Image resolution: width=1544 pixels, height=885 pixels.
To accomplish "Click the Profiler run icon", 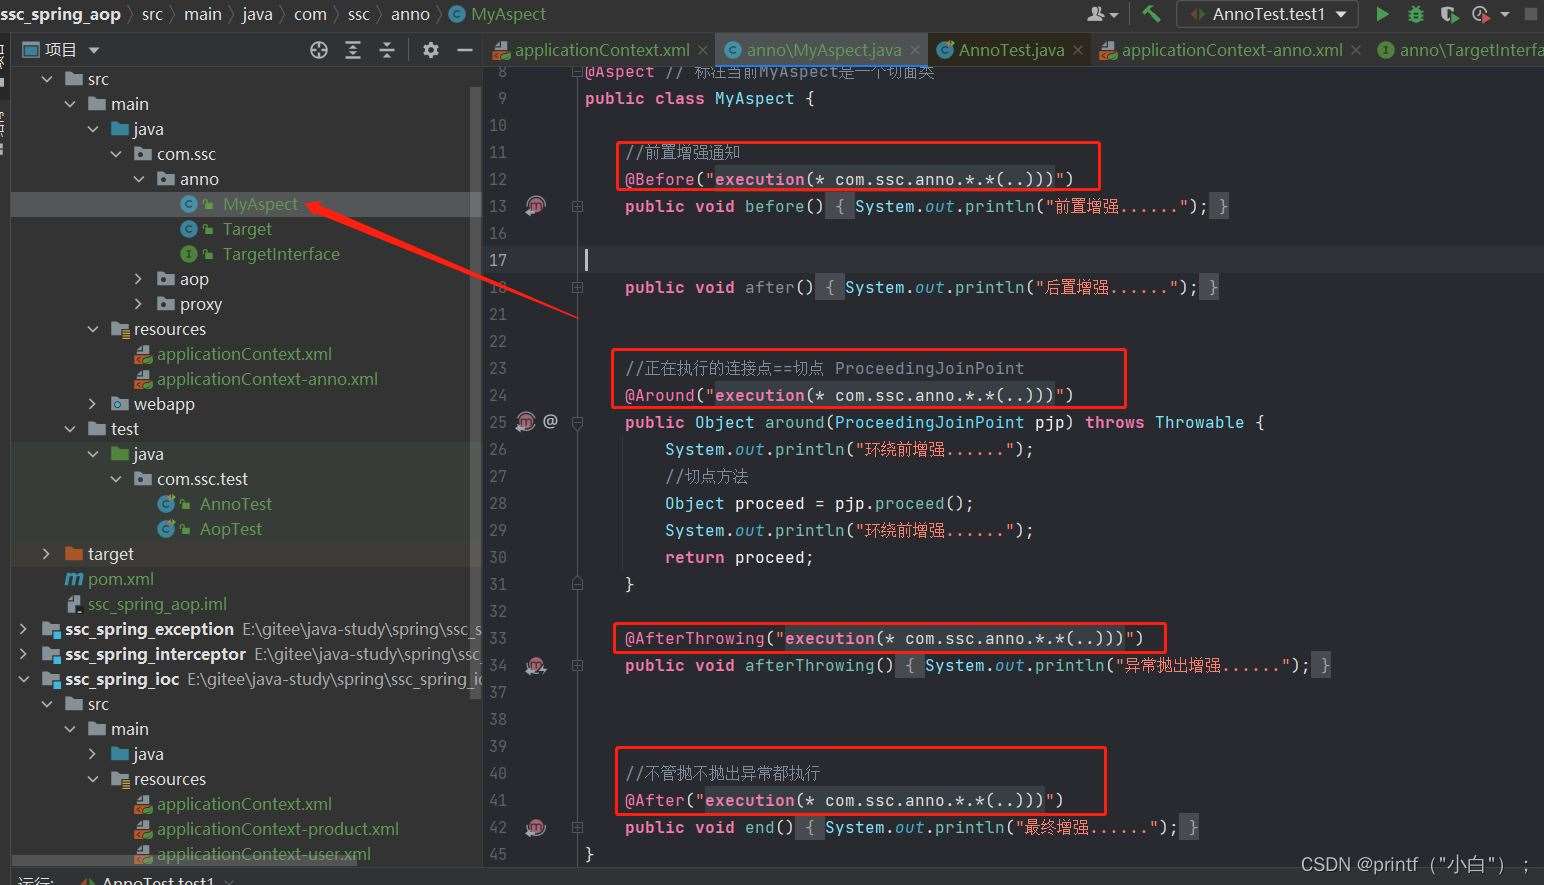I will click(1481, 14).
